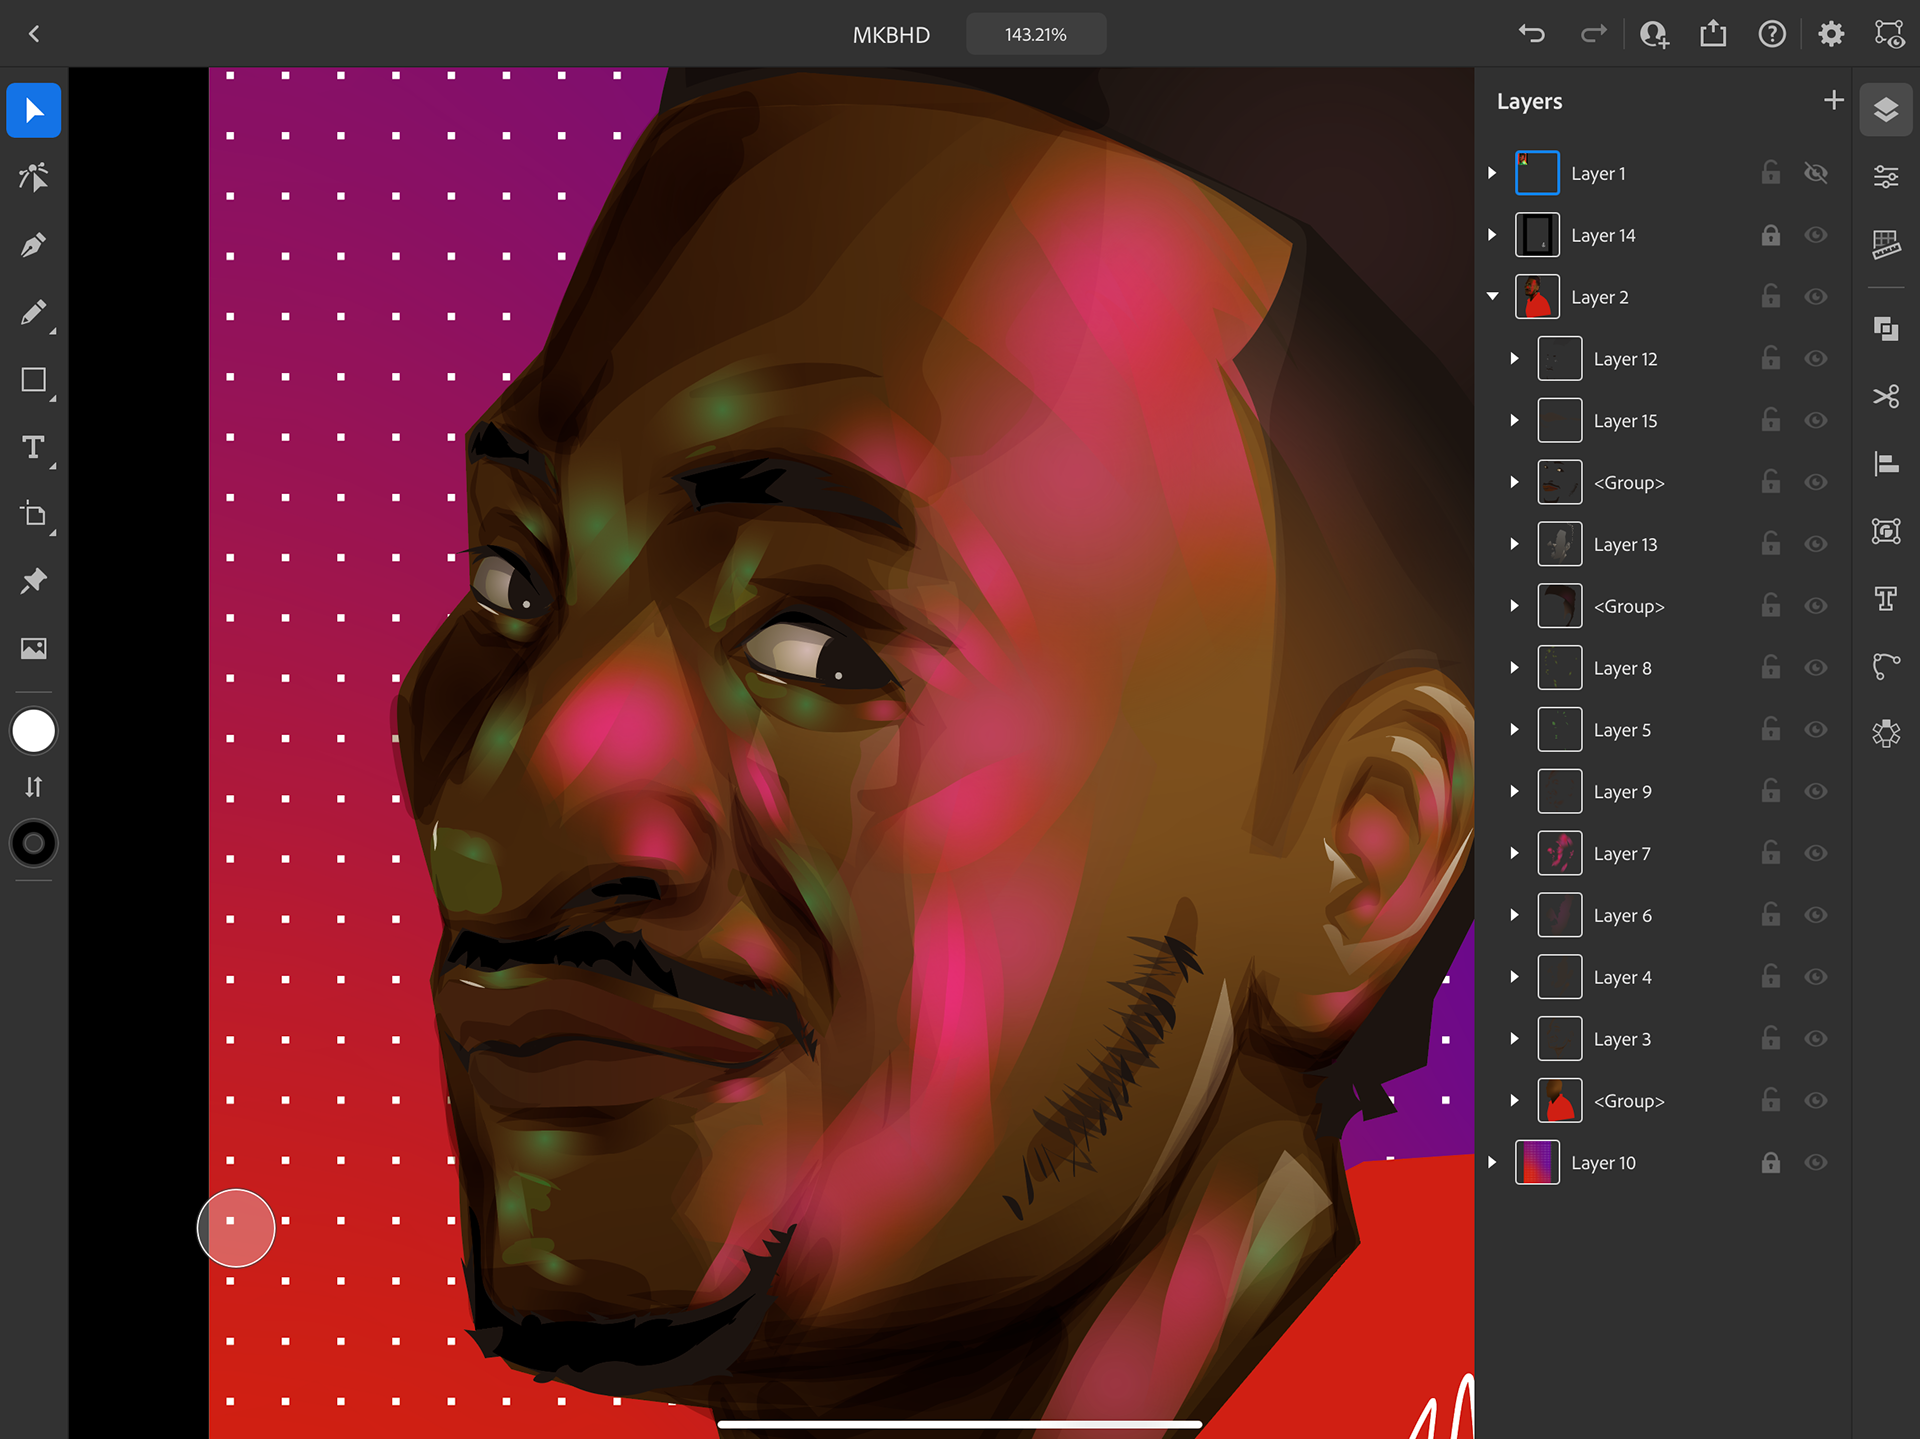Select Layer 7 in layers list
This screenshot has height=1439, width=1920.
pyautogui.click(x=1622, y=854)
